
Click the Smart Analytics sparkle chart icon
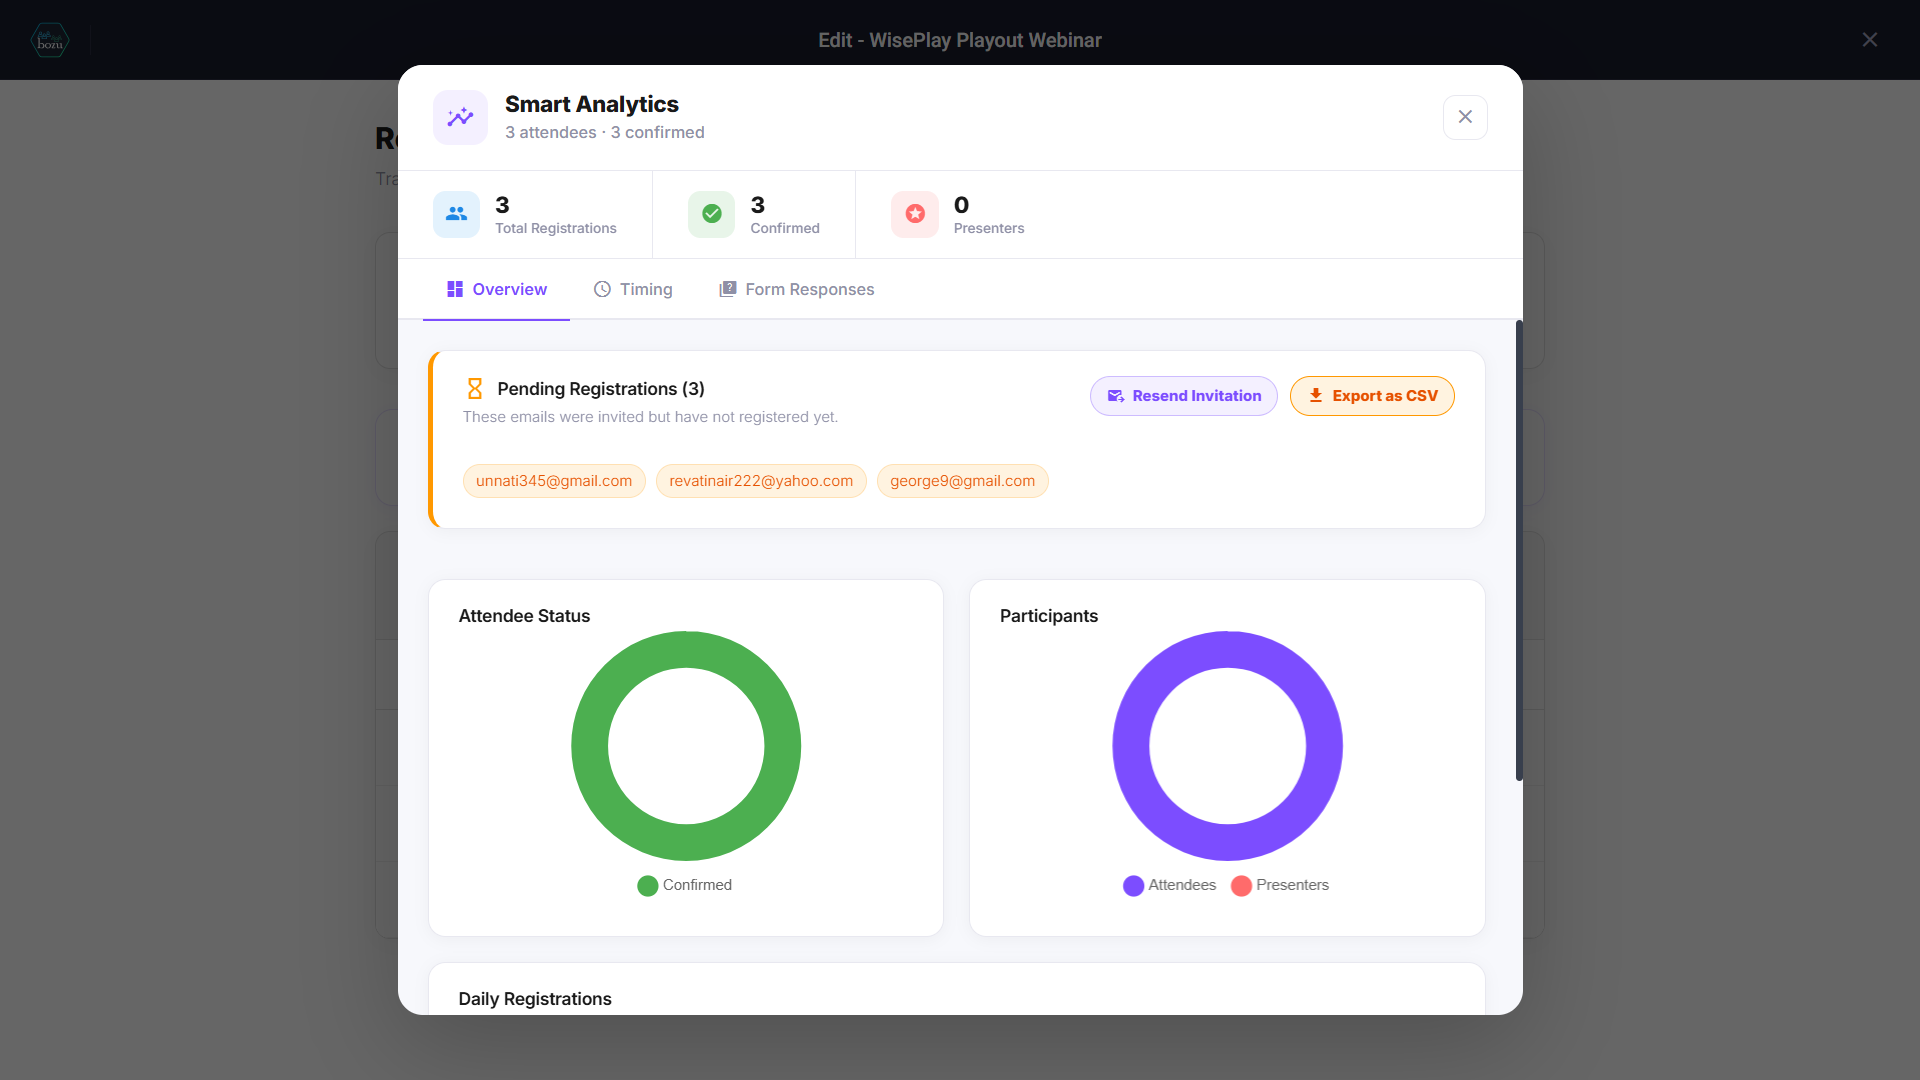(x=460, y=118)
